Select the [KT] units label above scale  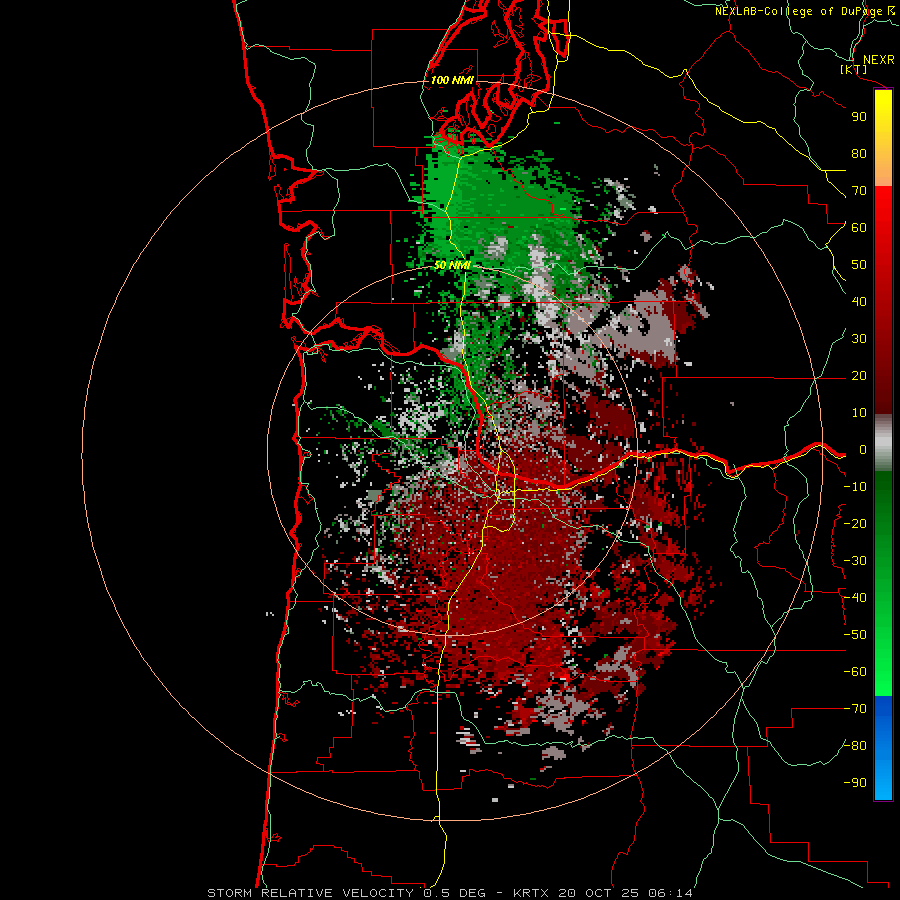point(854,69)
